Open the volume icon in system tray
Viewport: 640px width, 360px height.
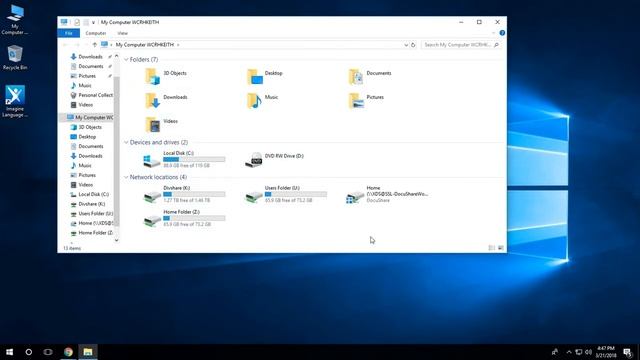pyautogui.click(x=588, y=352)
